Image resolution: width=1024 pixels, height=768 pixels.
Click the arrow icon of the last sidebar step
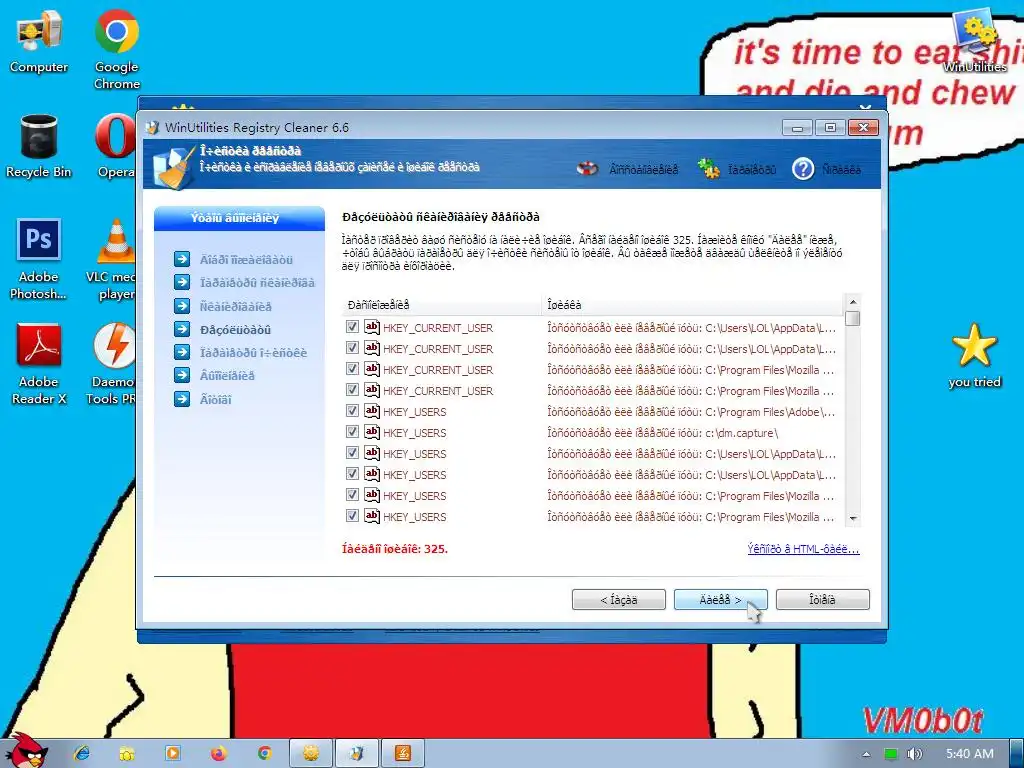(182, 399)
